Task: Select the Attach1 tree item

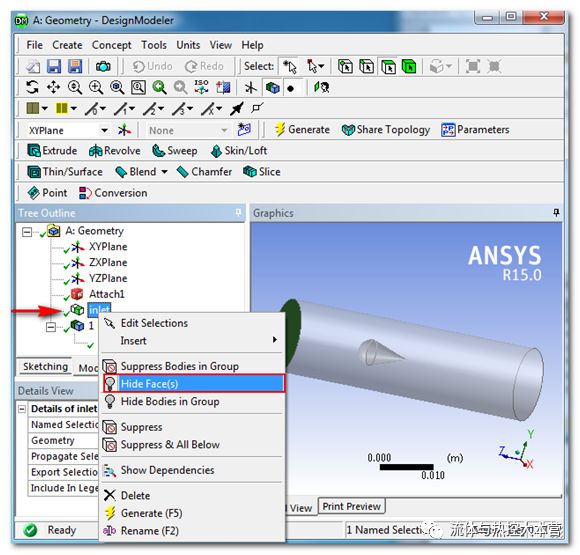Action: (x=107, y=295)
